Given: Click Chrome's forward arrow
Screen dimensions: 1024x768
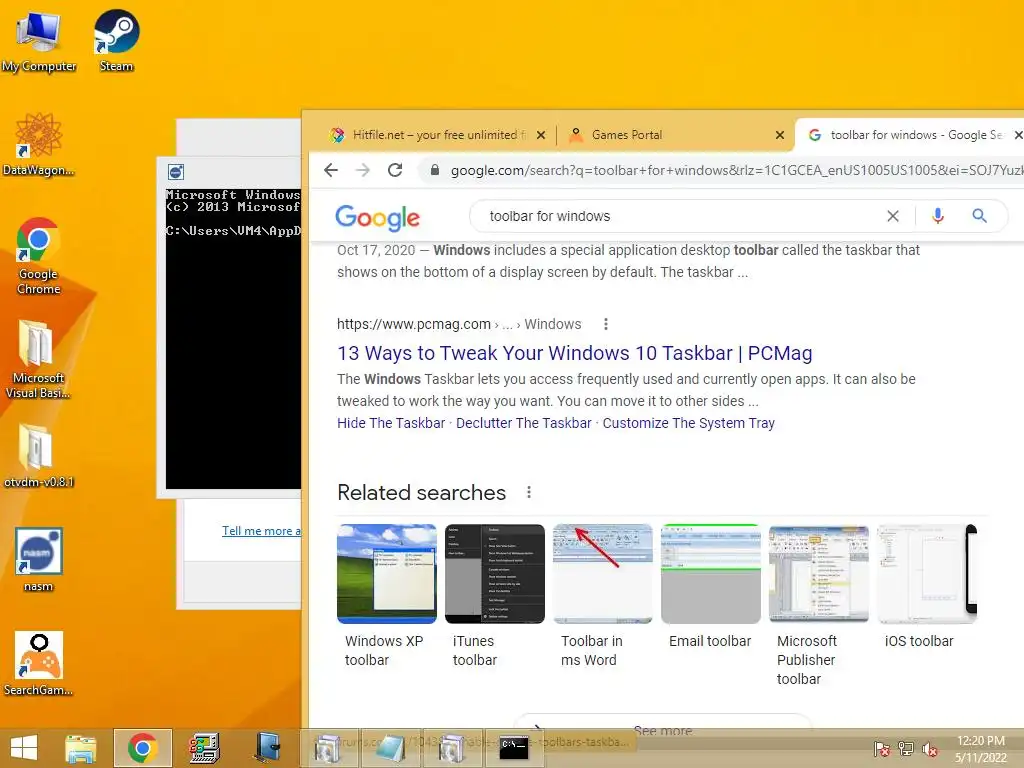Looking at the screenshot, I should (x=362, y=170).
